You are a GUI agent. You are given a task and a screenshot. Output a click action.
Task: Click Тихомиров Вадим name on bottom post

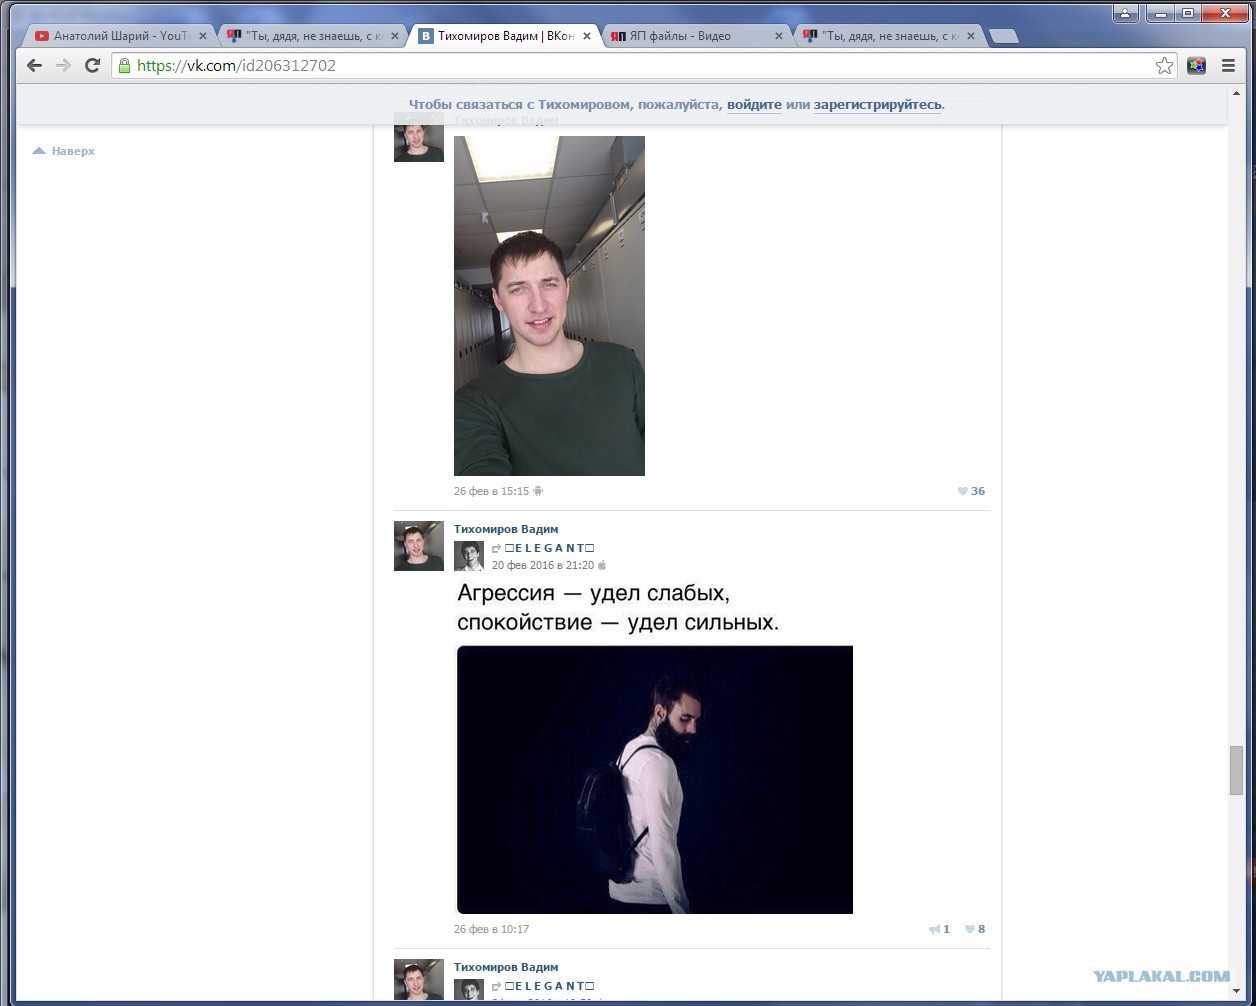click(x=506, y=967)
